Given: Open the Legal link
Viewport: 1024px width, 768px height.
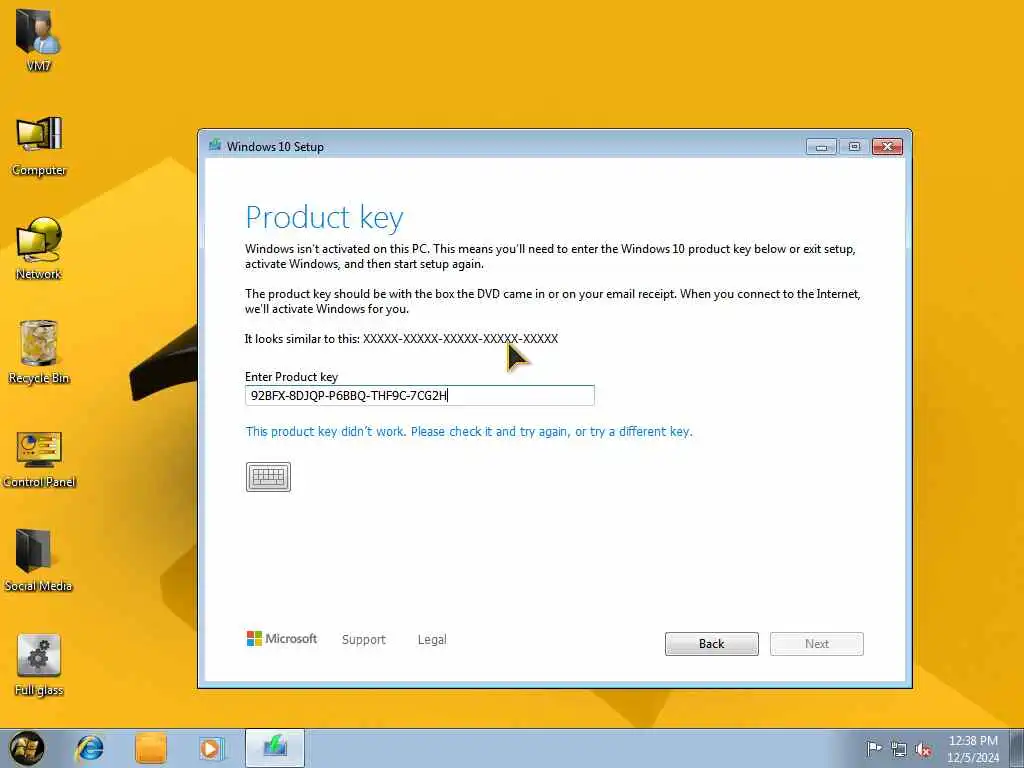Looking at the screenshot, I should point(432,640).
